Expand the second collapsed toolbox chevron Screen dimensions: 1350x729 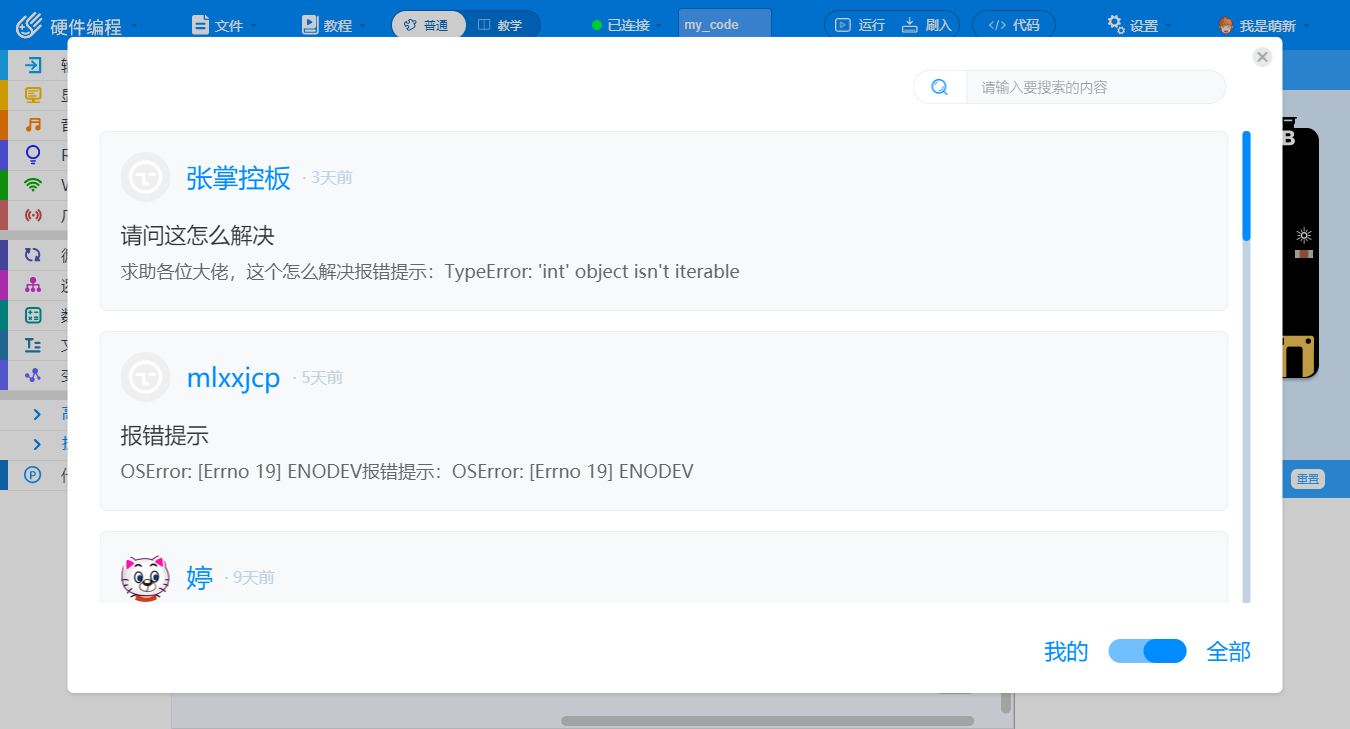point(37,444)
